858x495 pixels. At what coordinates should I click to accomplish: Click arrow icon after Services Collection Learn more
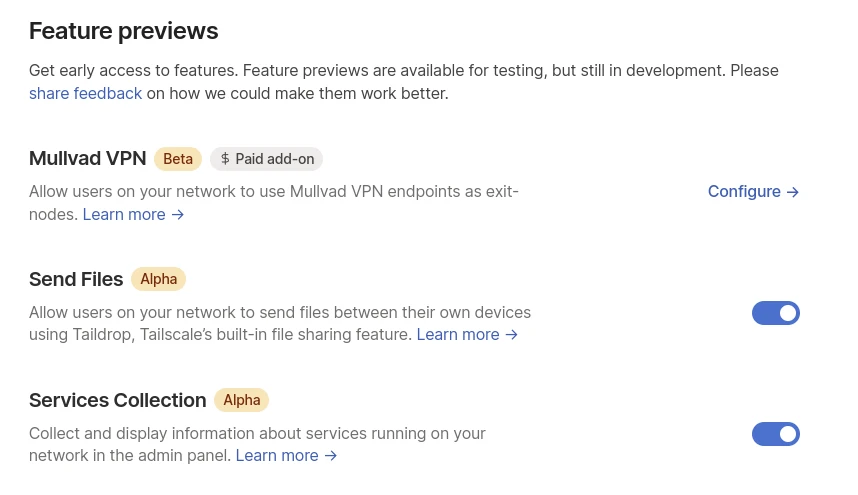point(331,456)
